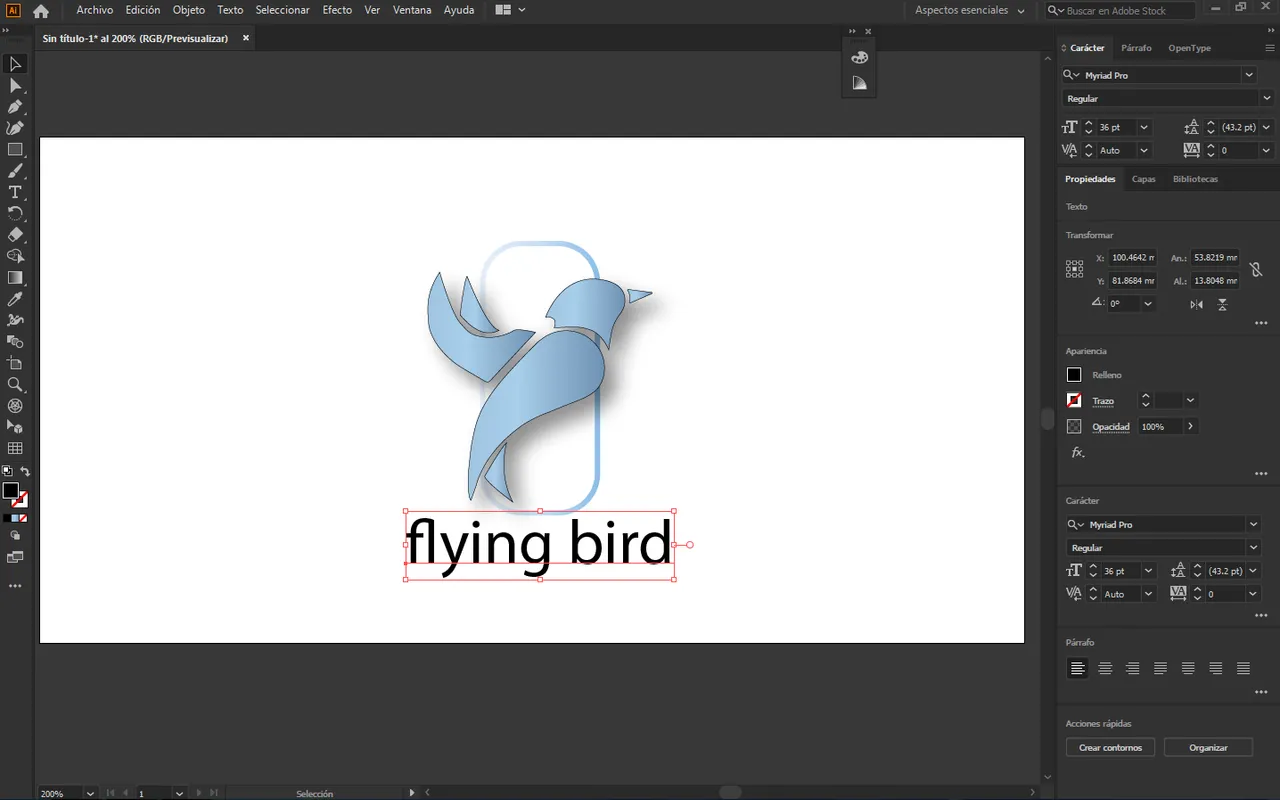Open the fx effects menu
This screenshot has height=800, width=1280.
pos(1078,453)
